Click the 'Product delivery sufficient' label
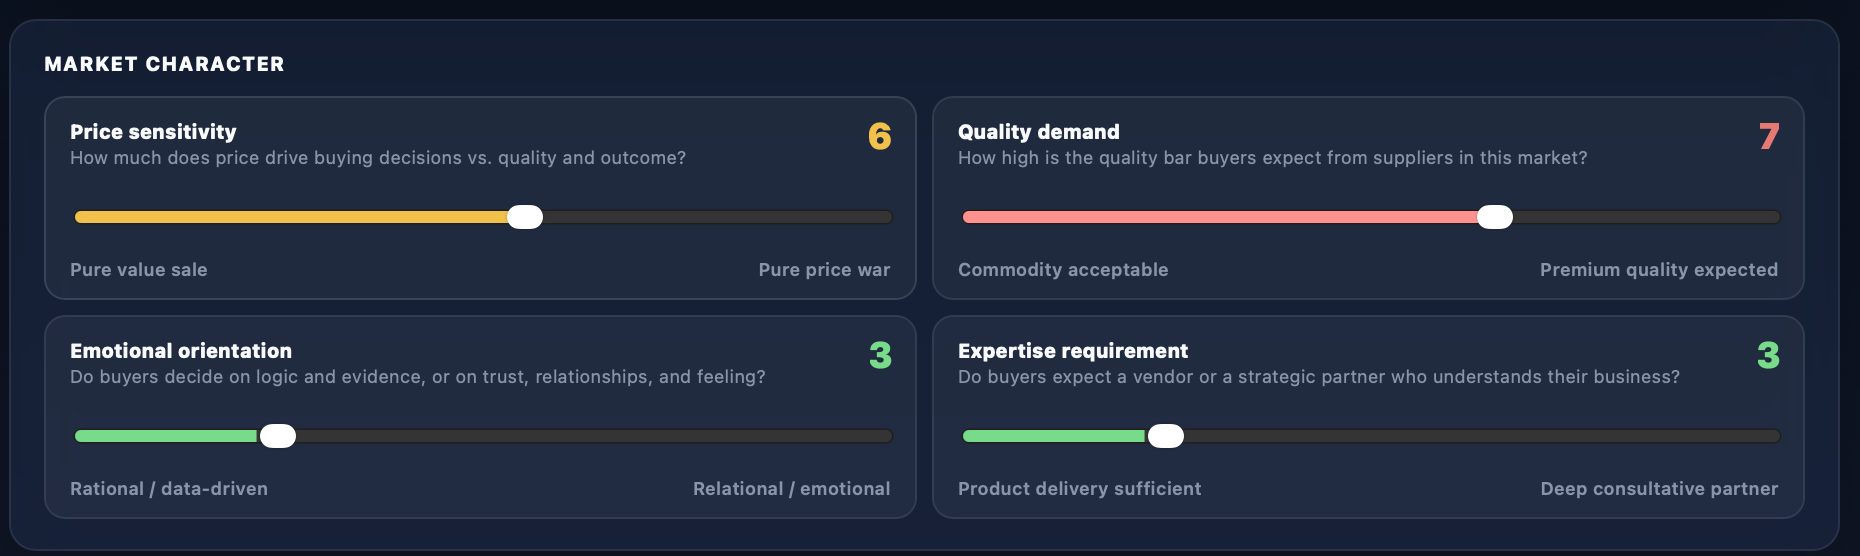The image size is (1860, 556). click(x=1079, y=489)
